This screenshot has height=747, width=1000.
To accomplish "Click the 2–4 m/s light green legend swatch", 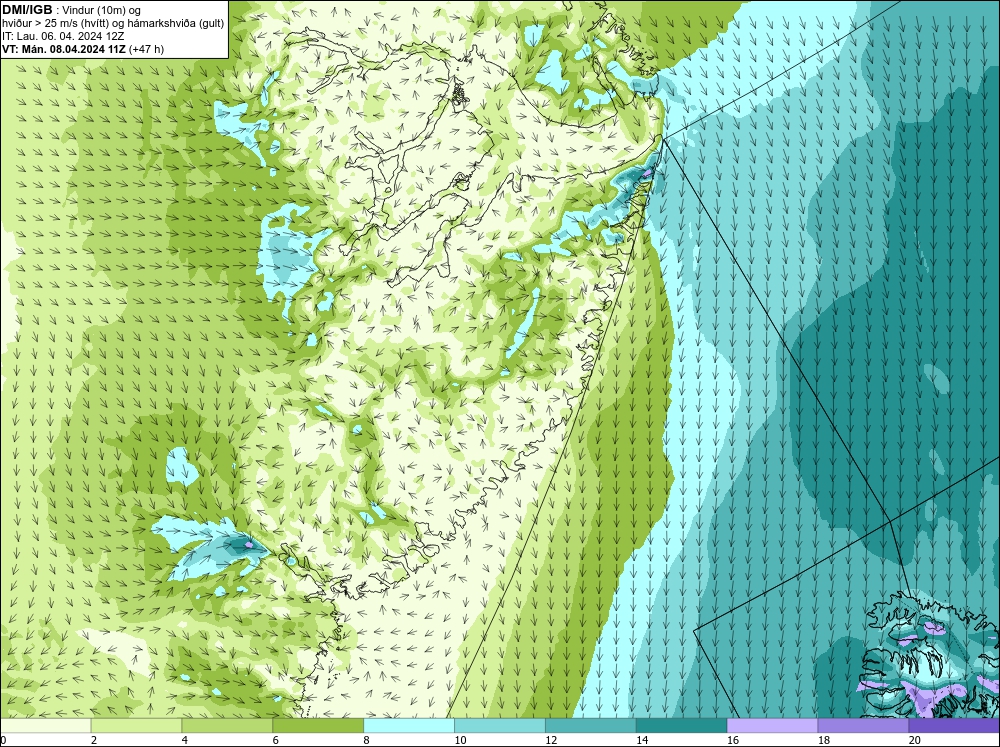I will click(136, 725).
